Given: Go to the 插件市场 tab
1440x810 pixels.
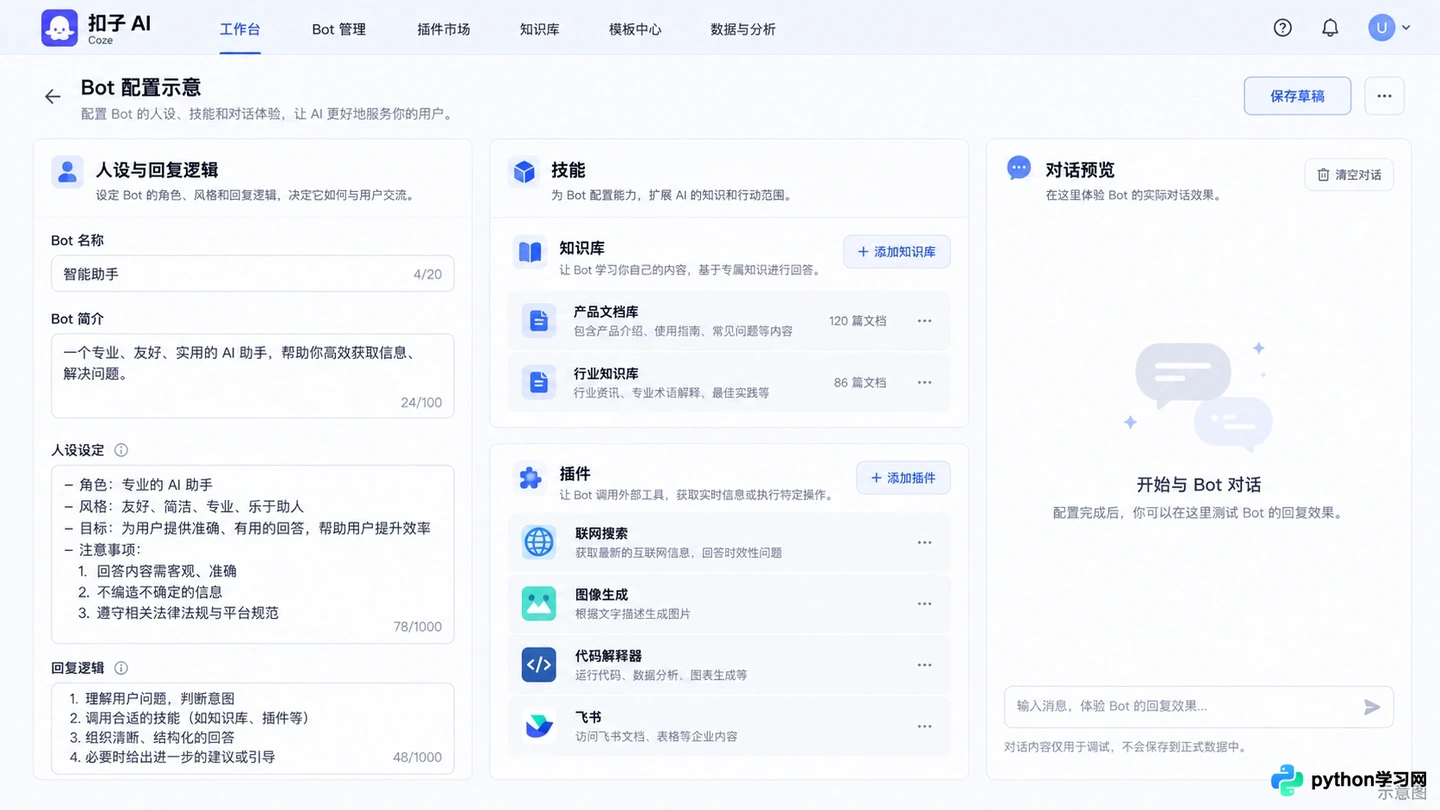Looking at the screenshot, I should [x=444, y=29].
